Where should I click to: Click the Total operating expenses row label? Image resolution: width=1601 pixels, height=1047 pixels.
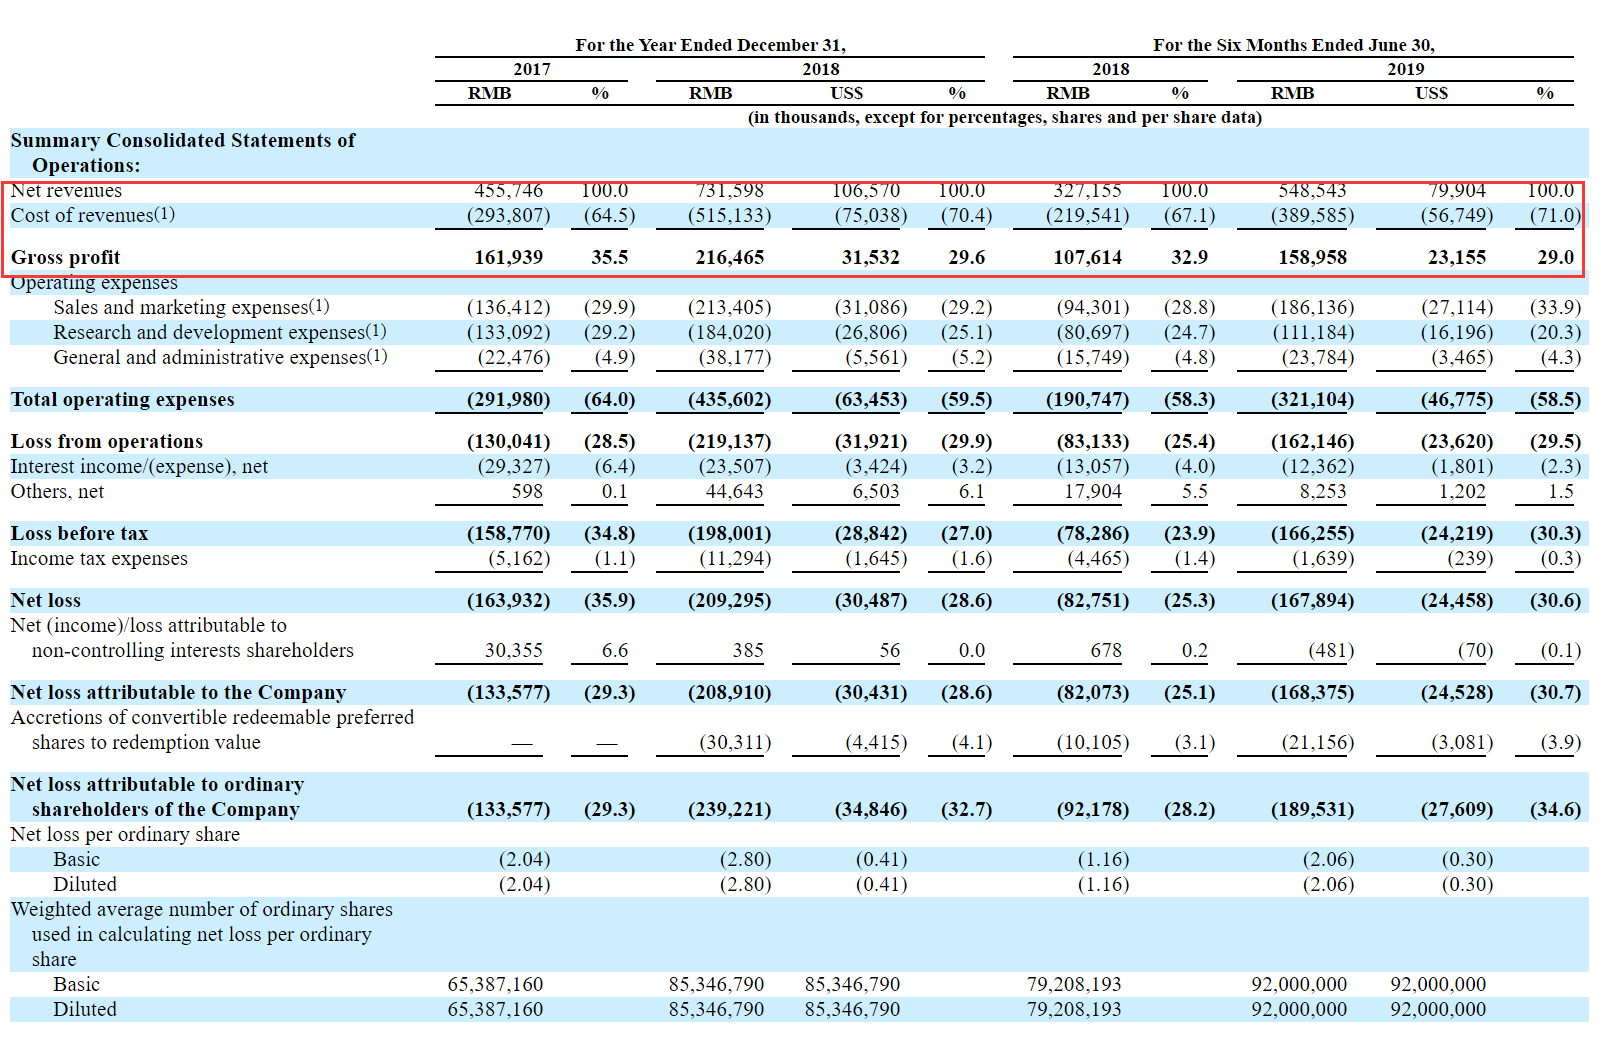[122, 399]
